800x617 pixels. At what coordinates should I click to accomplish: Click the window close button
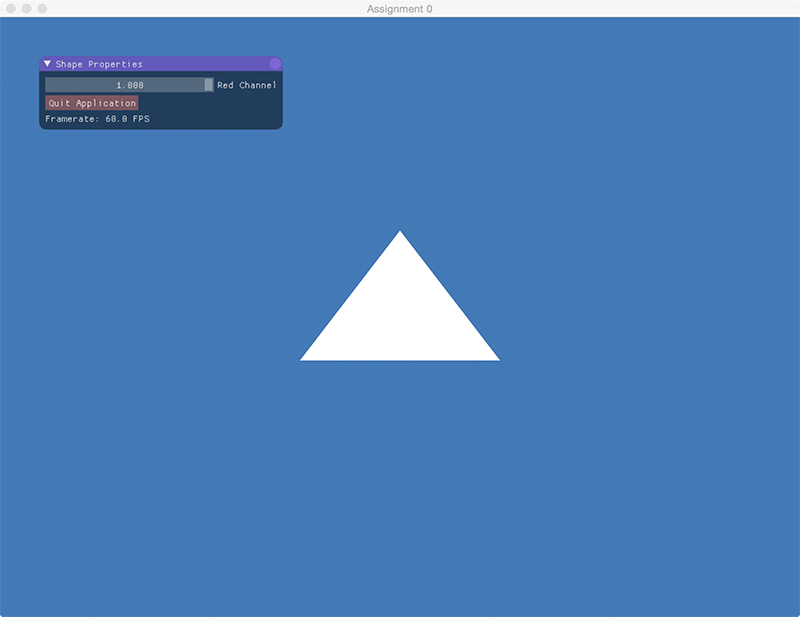click(x=11, y=9)
